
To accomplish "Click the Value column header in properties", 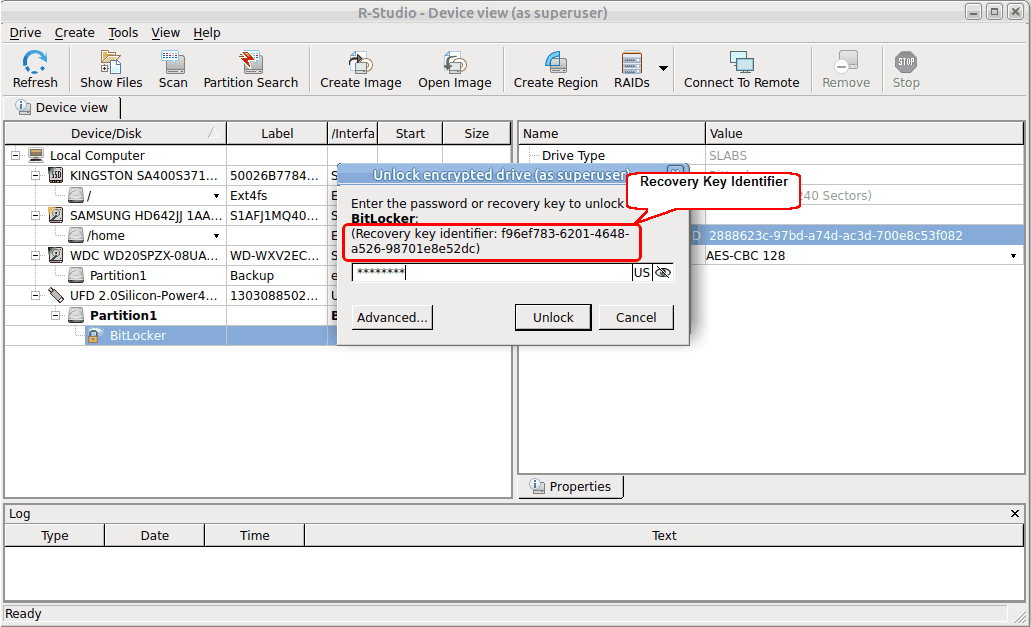I will pos(865,133).
